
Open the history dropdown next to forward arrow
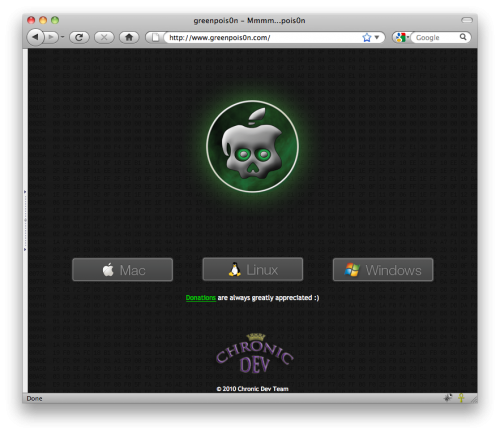coord(62,37)
